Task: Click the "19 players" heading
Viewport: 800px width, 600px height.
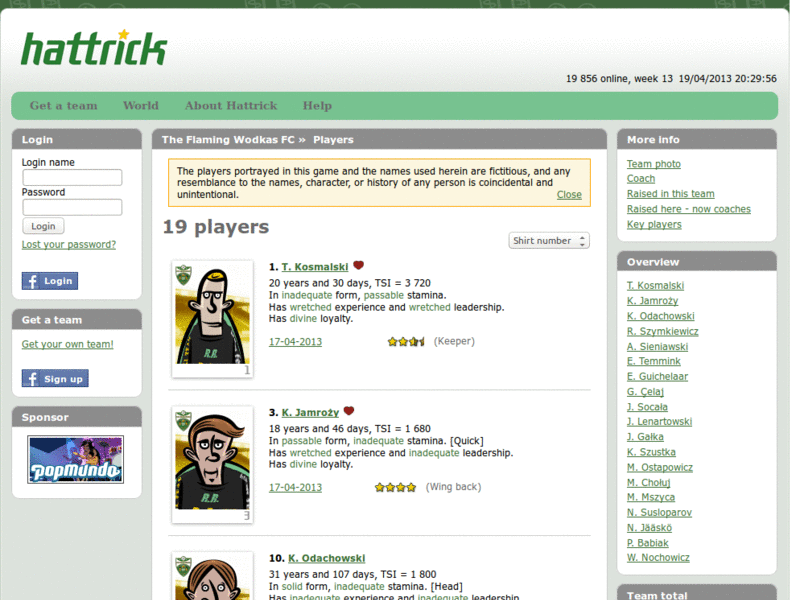Action: click(216, 227)
